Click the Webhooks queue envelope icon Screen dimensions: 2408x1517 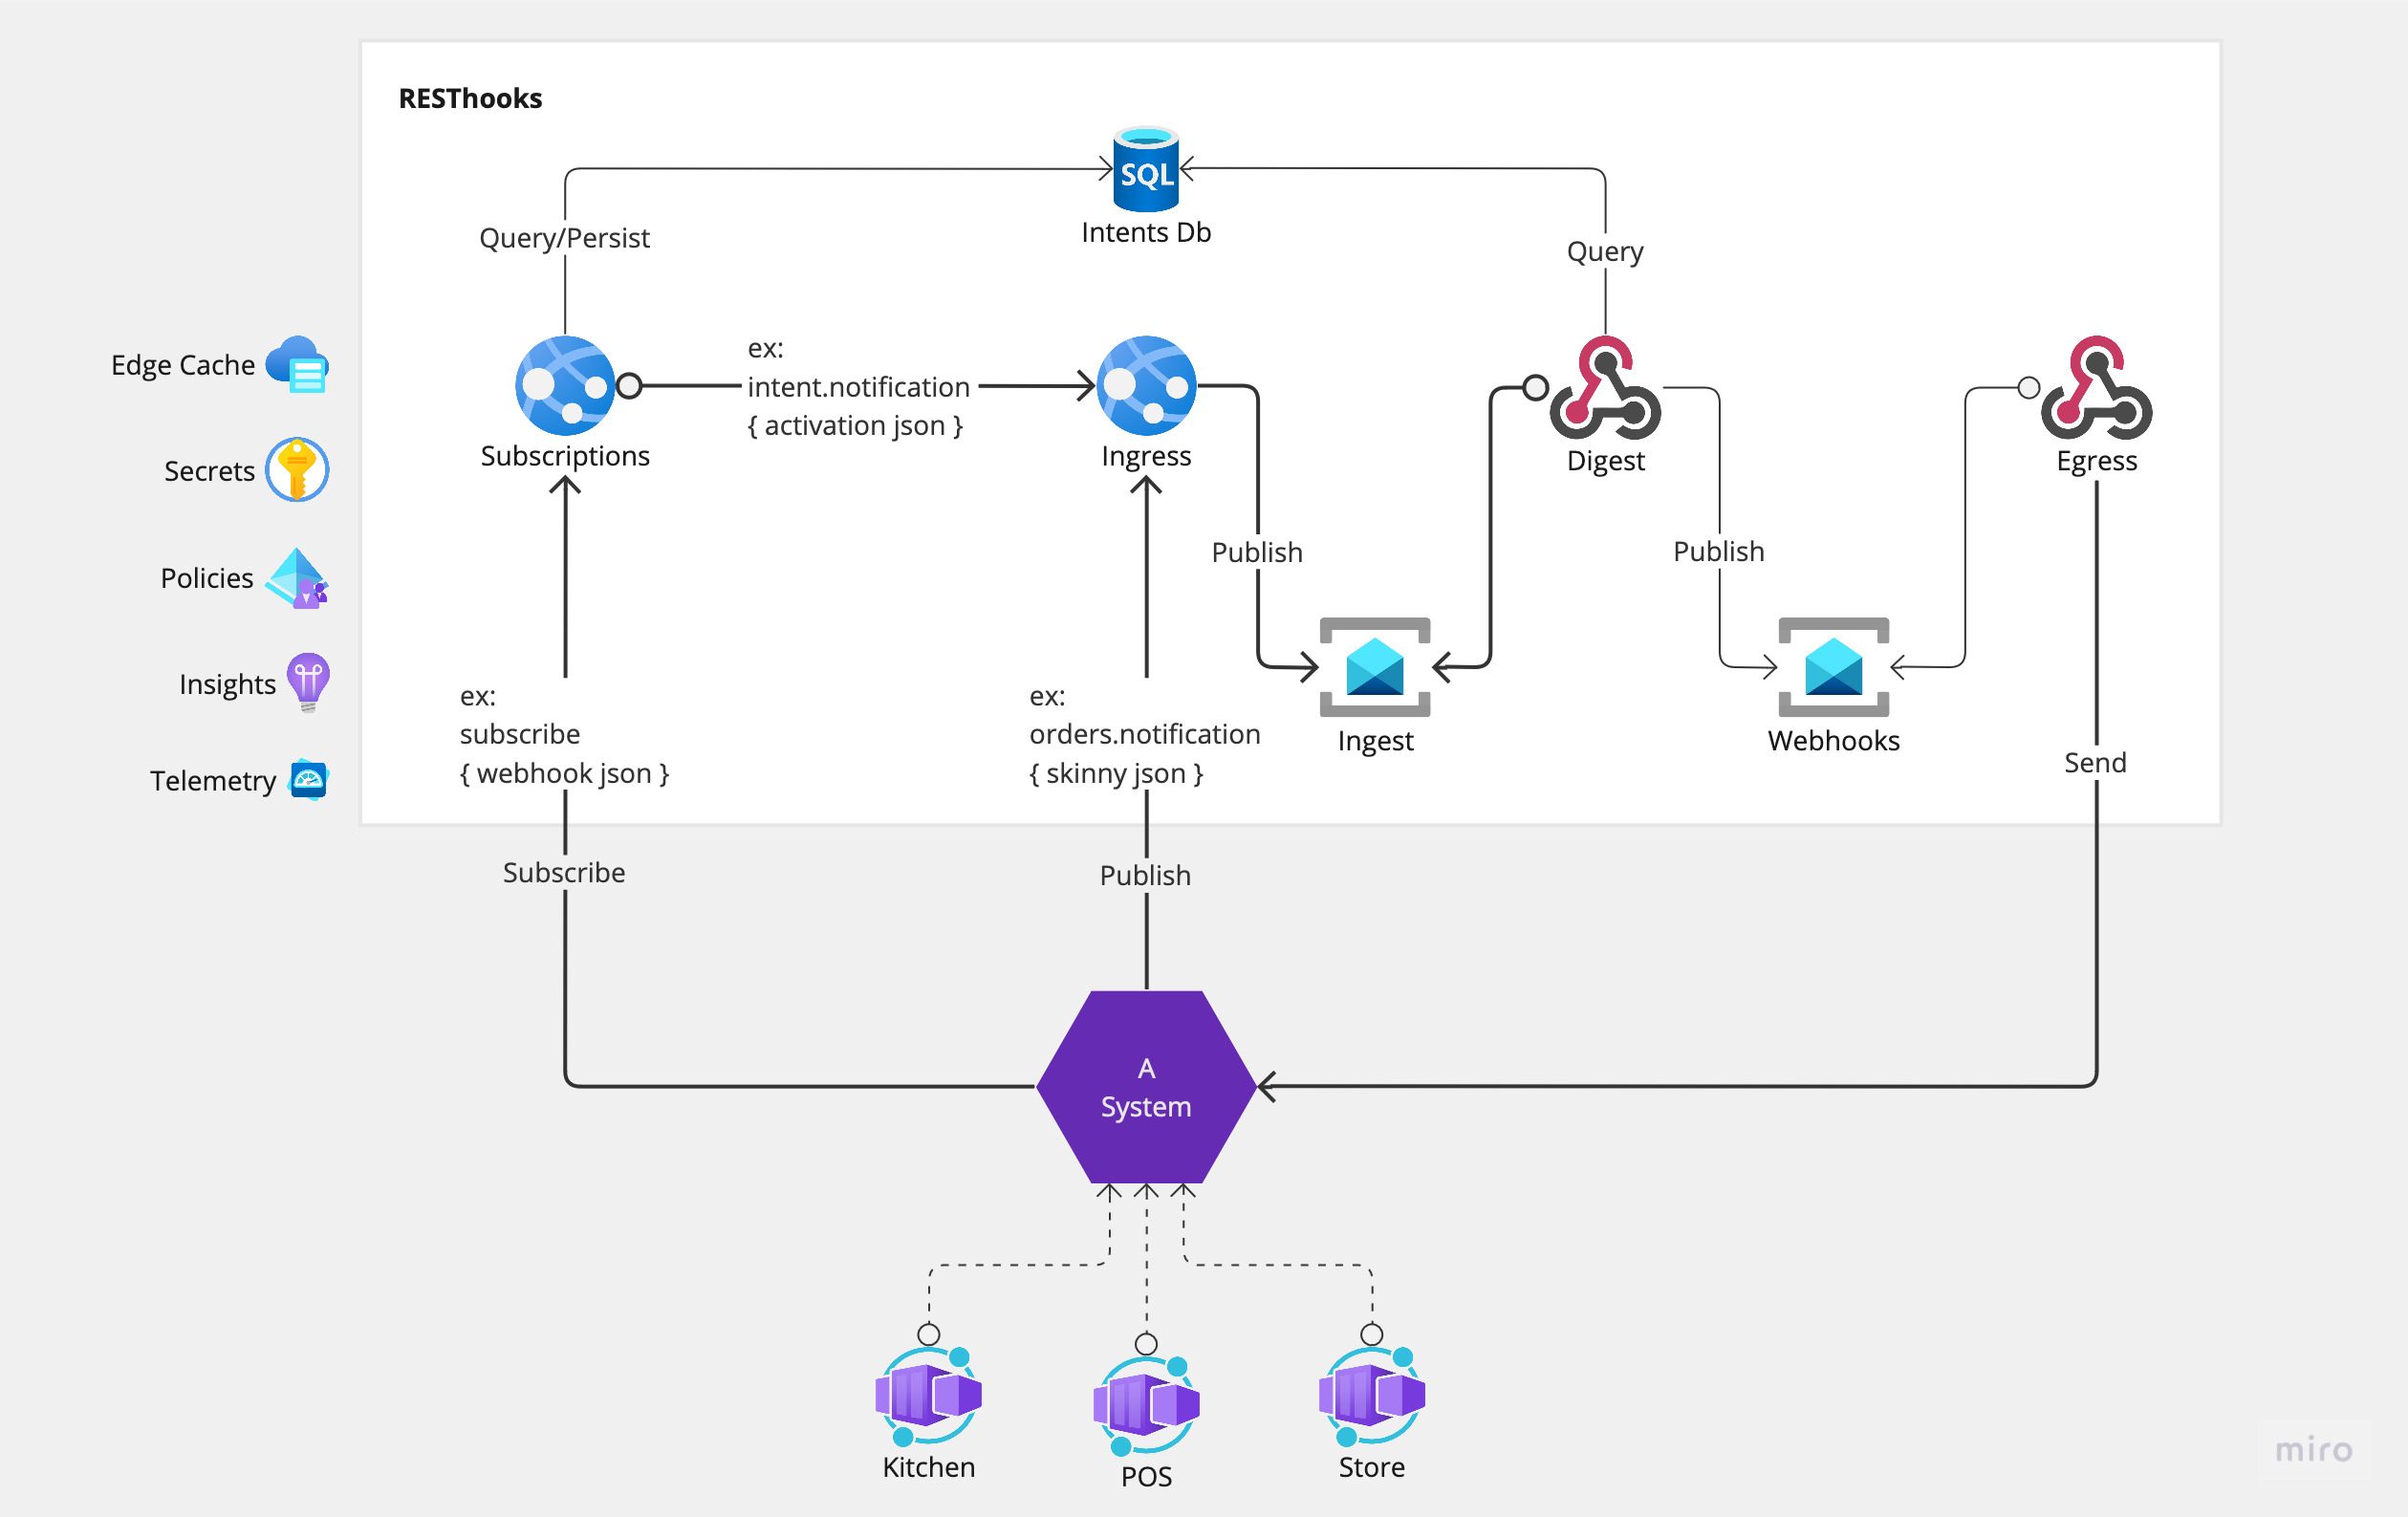[1833, 667]
